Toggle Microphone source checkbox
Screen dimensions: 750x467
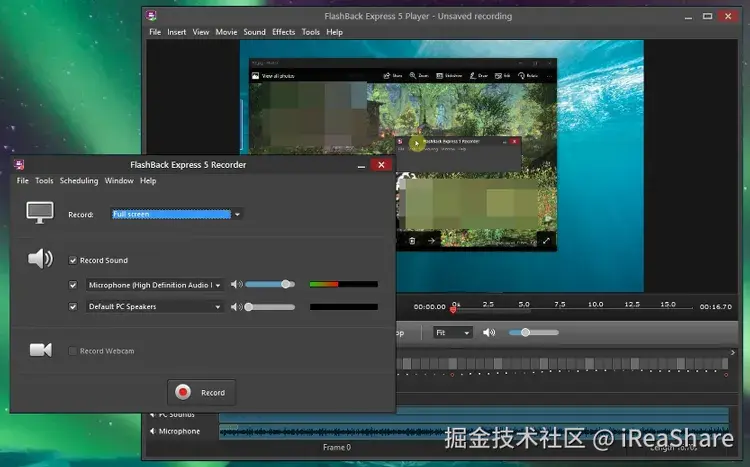point(73,285)
